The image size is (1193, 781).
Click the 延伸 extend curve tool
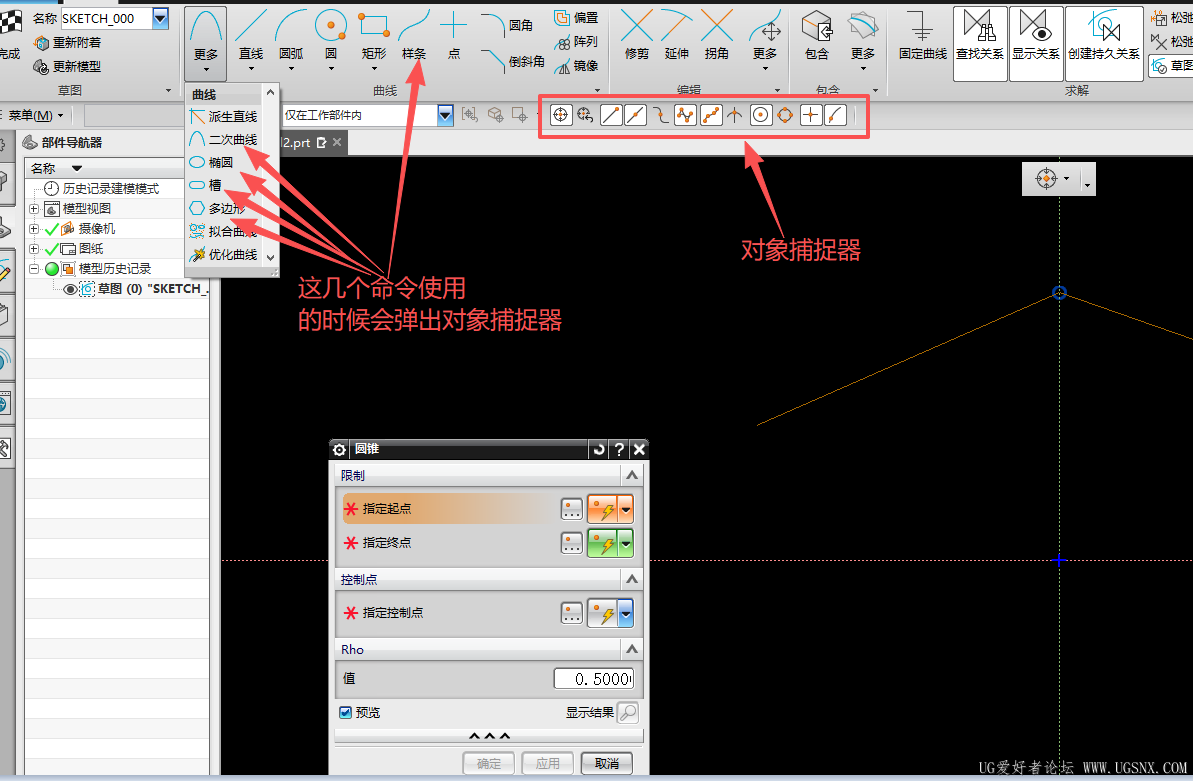pos(676,34)
